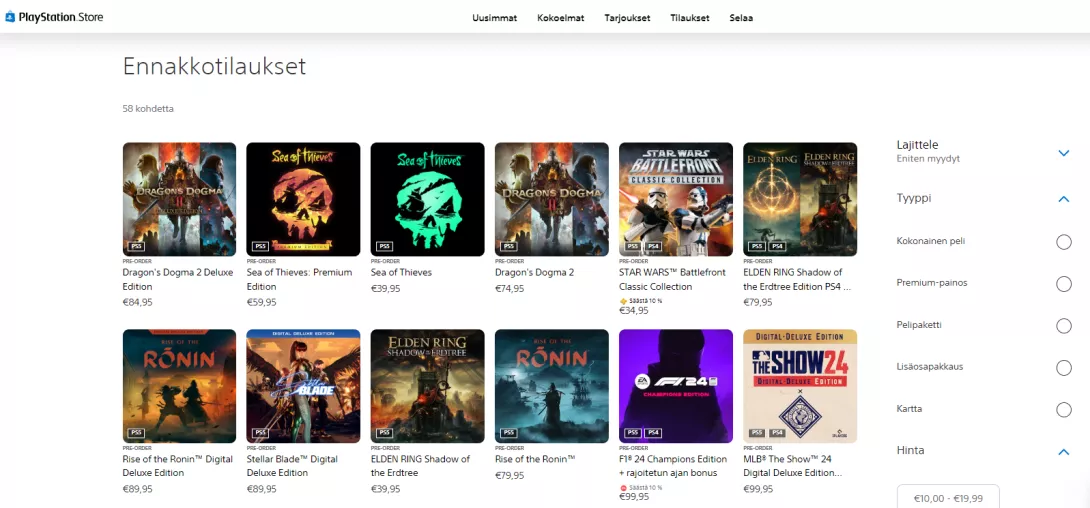
Task: Open the Uusimmat menu item
Action: tap(494, 18)
